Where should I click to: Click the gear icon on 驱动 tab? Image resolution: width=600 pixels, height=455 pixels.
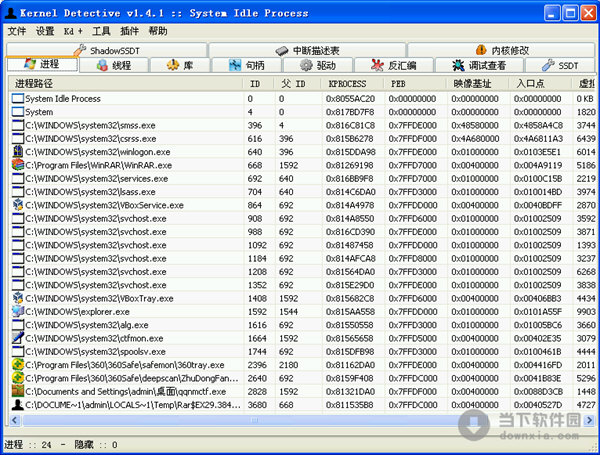(x=306, y=65)
